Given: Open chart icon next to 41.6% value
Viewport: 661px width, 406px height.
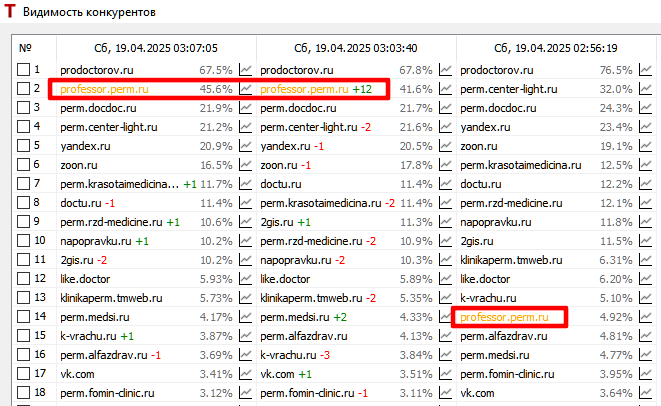Looking at the screenshot, I should (x=445, y=89).
